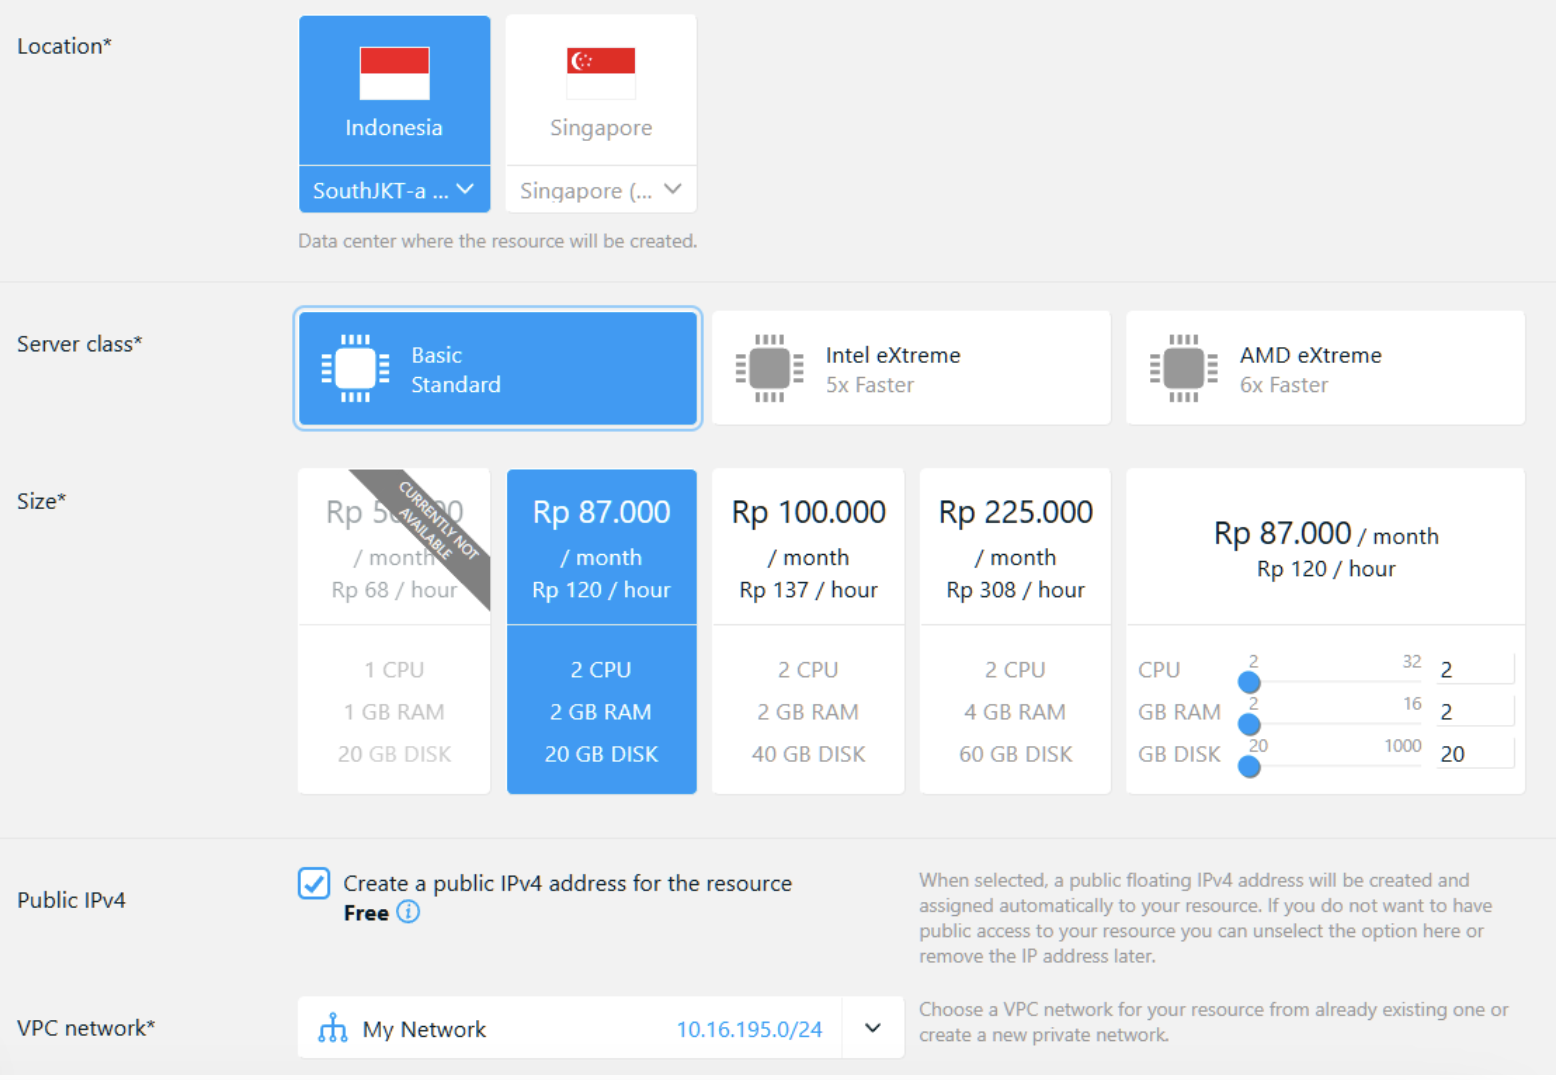Viewport: 1560px width, 1080px height.
Task: Click the GB DISK value input field
Action: click(1476, 754)
